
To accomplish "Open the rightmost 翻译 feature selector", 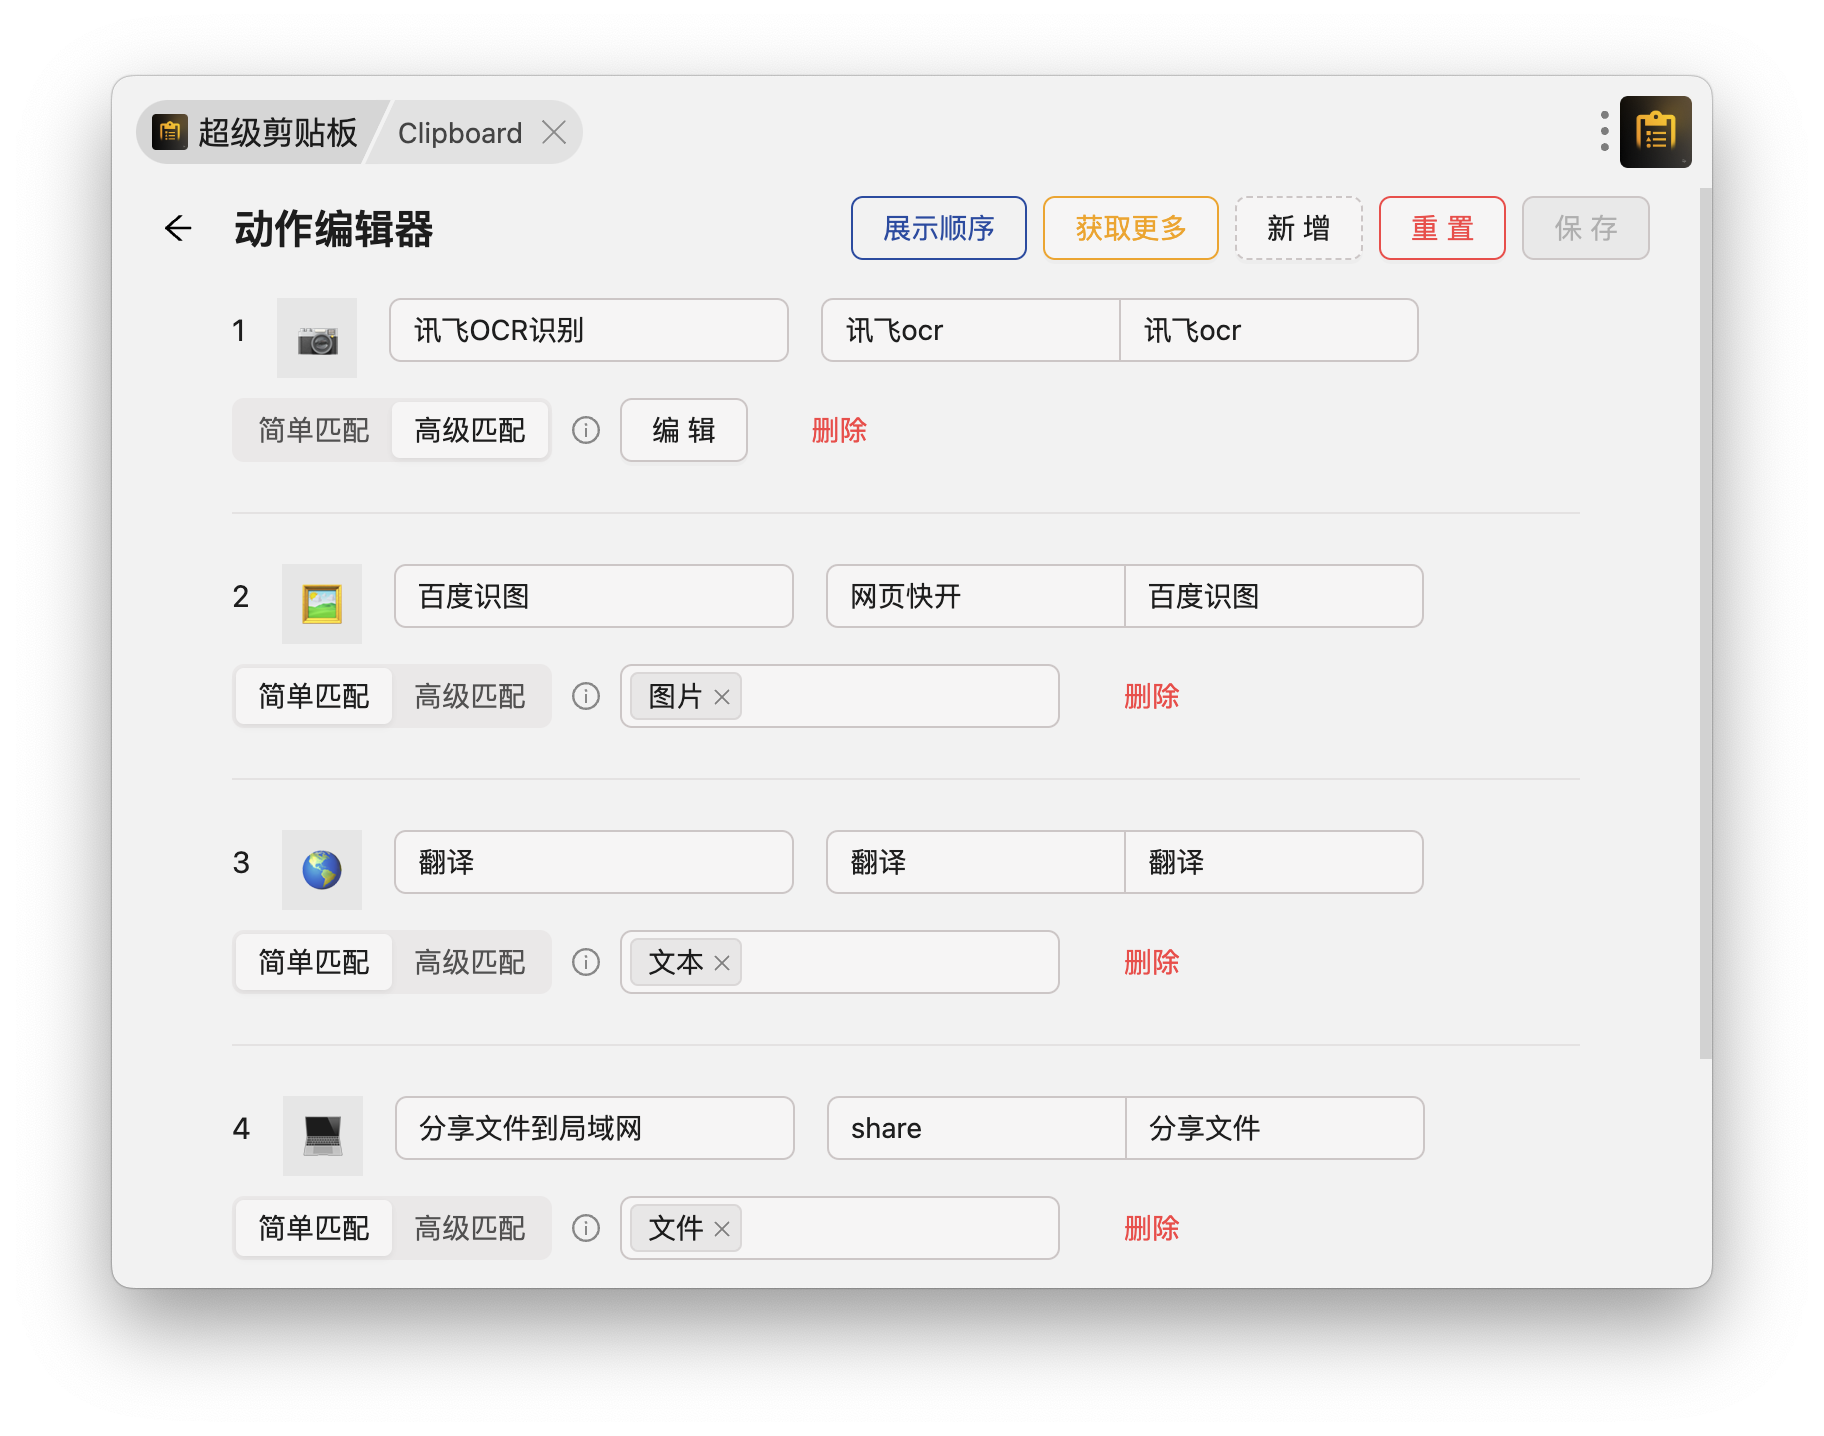I will pos(1274,862).
